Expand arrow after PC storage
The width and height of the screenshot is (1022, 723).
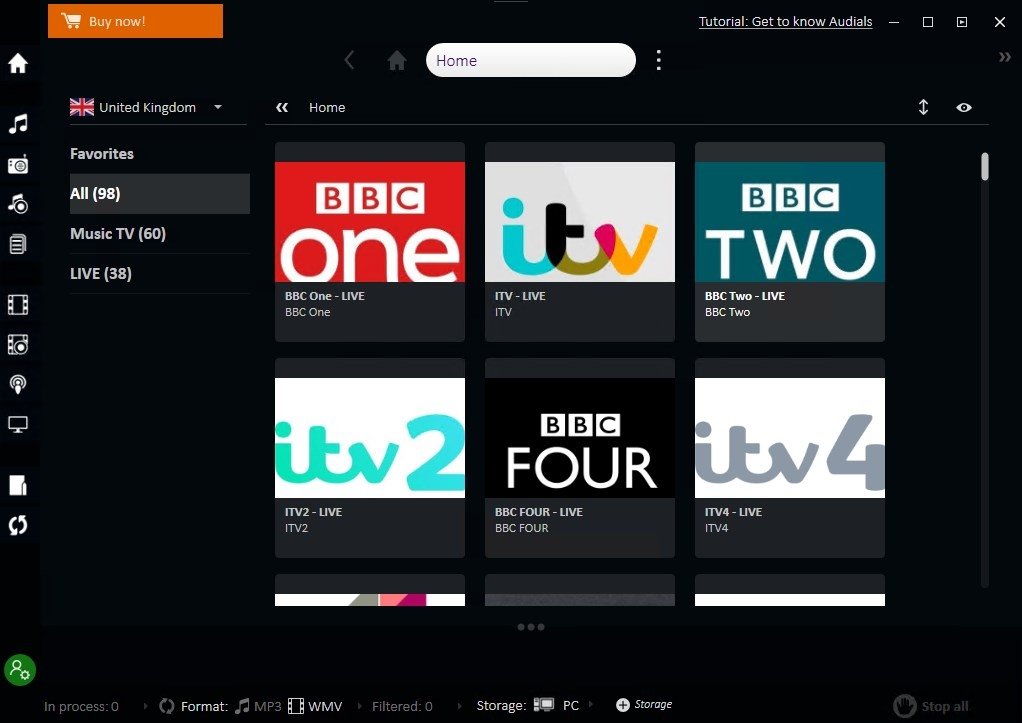coord(591,704)
